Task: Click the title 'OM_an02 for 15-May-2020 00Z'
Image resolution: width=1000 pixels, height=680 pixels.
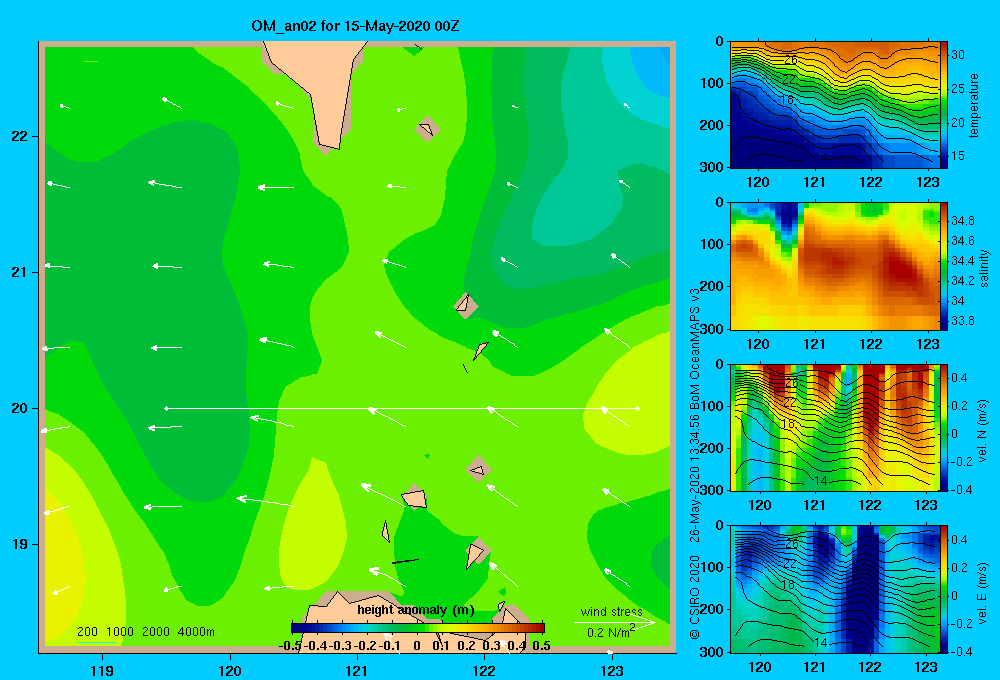Action: click(x=355, y=27)
